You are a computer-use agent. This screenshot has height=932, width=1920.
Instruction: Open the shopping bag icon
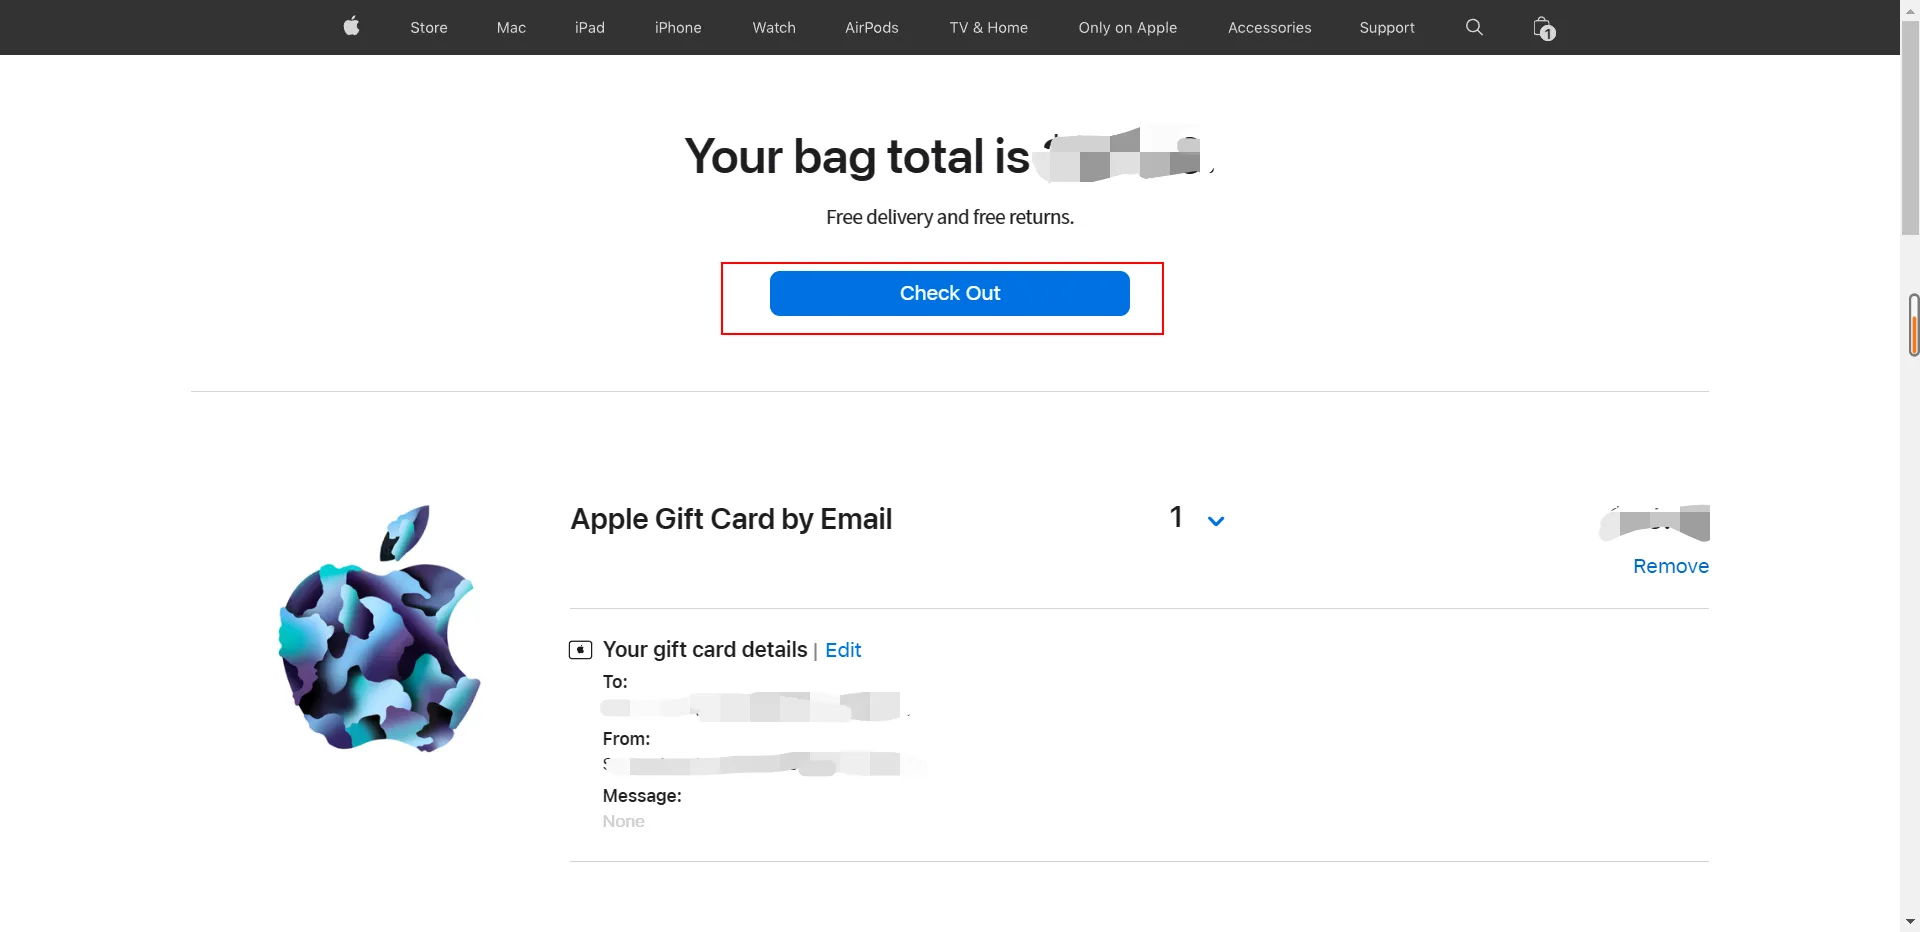coord(1543,28)
